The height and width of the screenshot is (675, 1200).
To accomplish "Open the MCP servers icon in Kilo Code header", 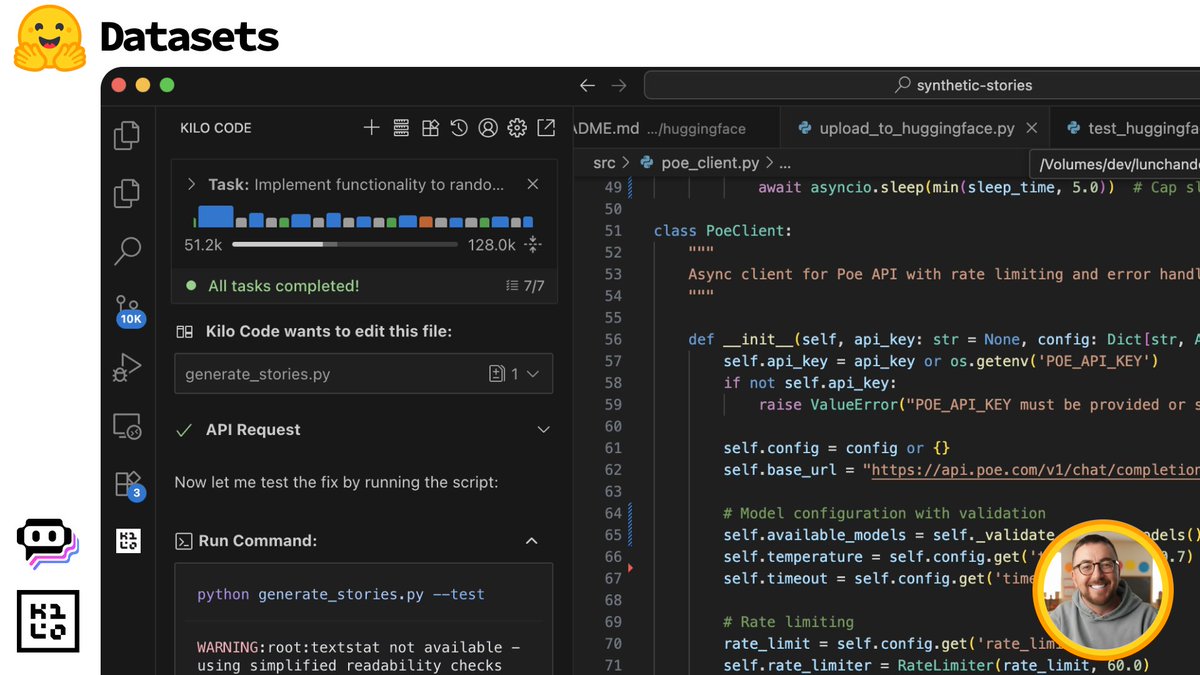I will point(401,128).
